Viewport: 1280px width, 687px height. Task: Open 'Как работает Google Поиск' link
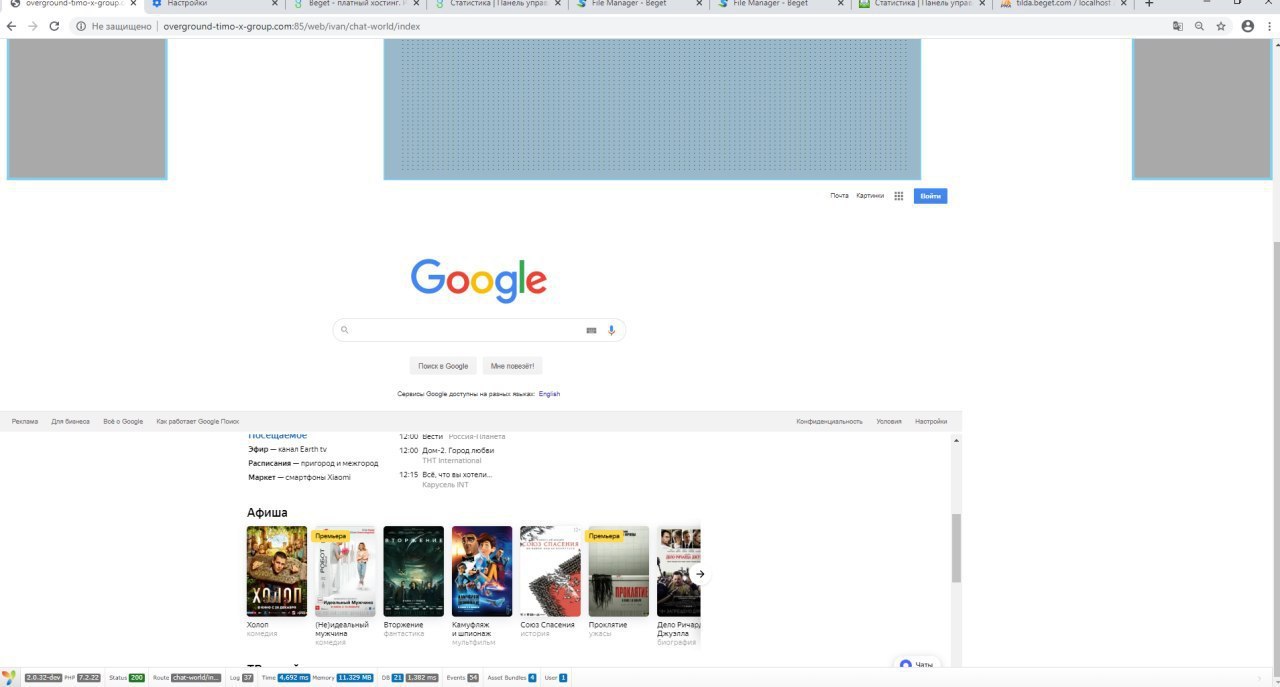point(198,422)
